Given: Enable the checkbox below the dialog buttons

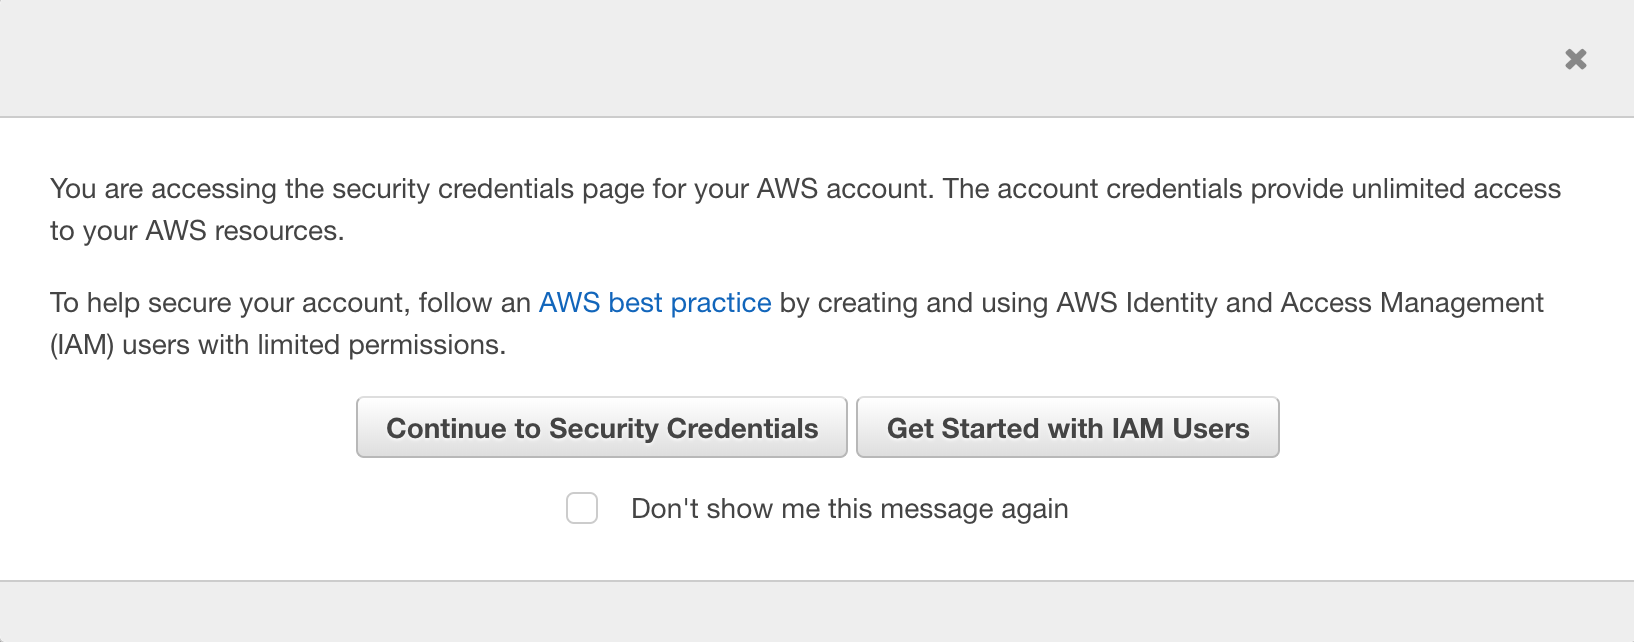Looking at the screenshot, I should tap(582, 508).
